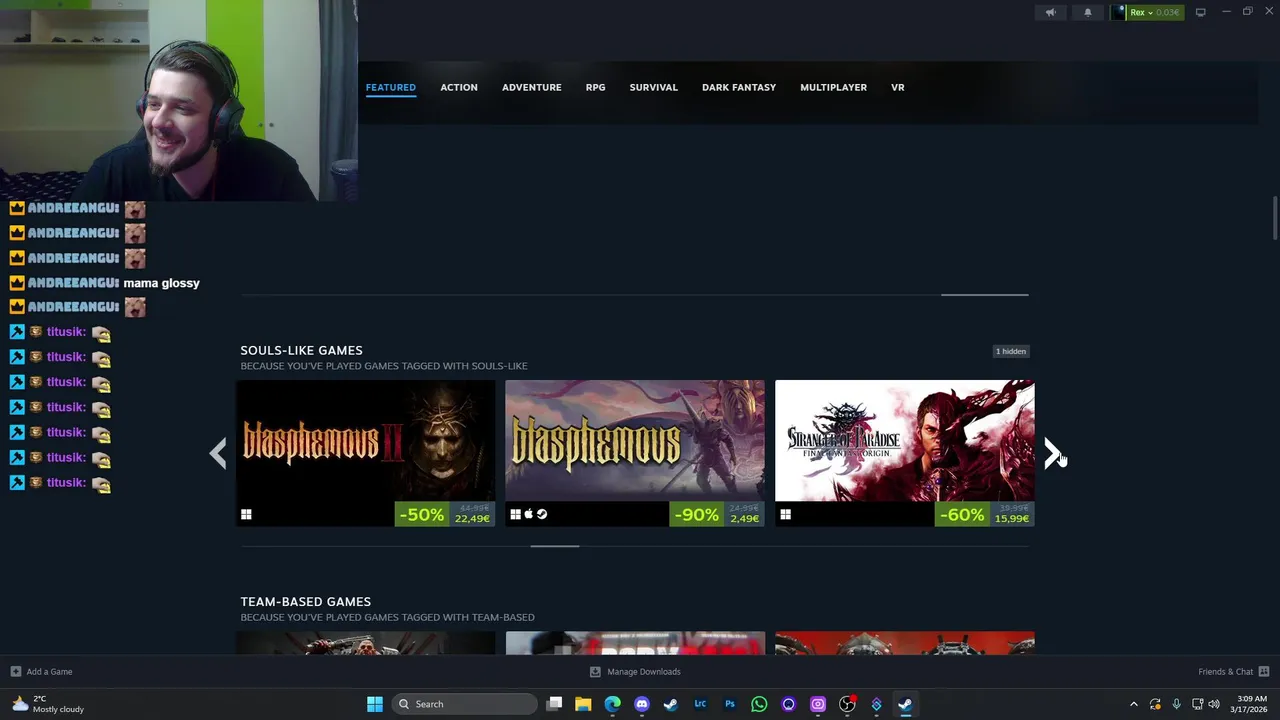Click Add a Game button

41,672
